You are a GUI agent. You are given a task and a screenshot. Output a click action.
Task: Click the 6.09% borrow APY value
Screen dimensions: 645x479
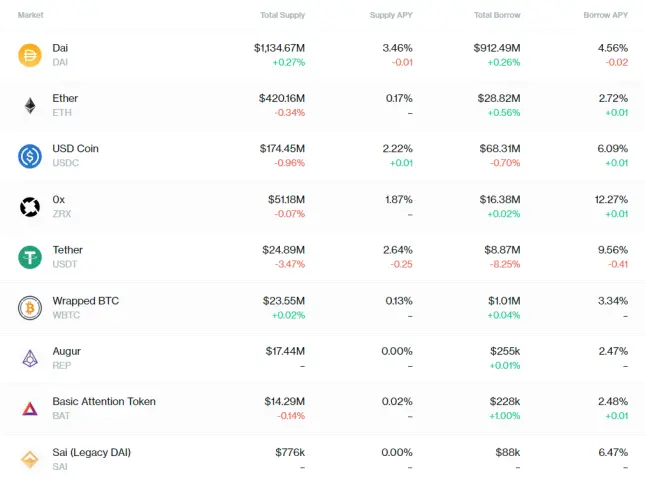[x=613, y=149]
